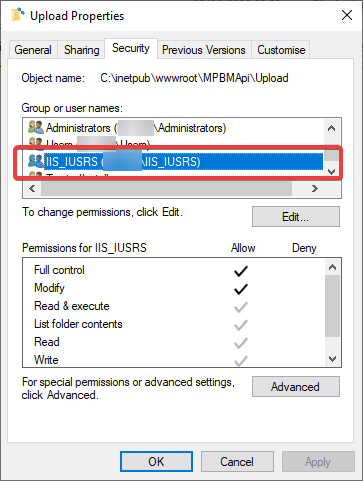
Task: Click the Upload folder icon in title bar
Action: (18, 15)
